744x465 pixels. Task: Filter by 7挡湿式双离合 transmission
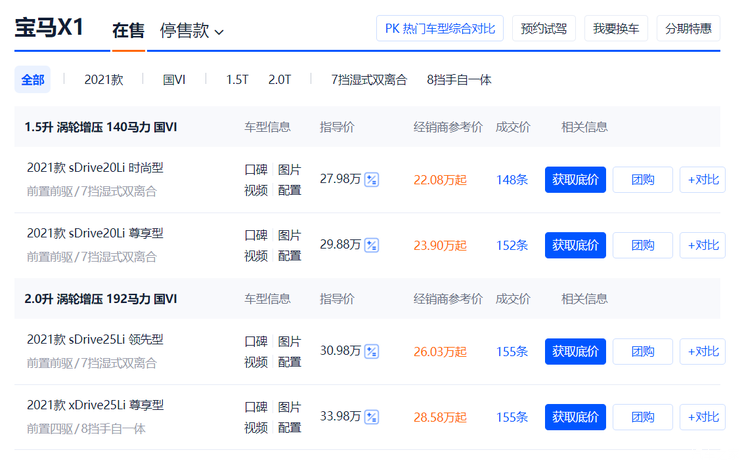pyautogui.click(x=369, y=80)
